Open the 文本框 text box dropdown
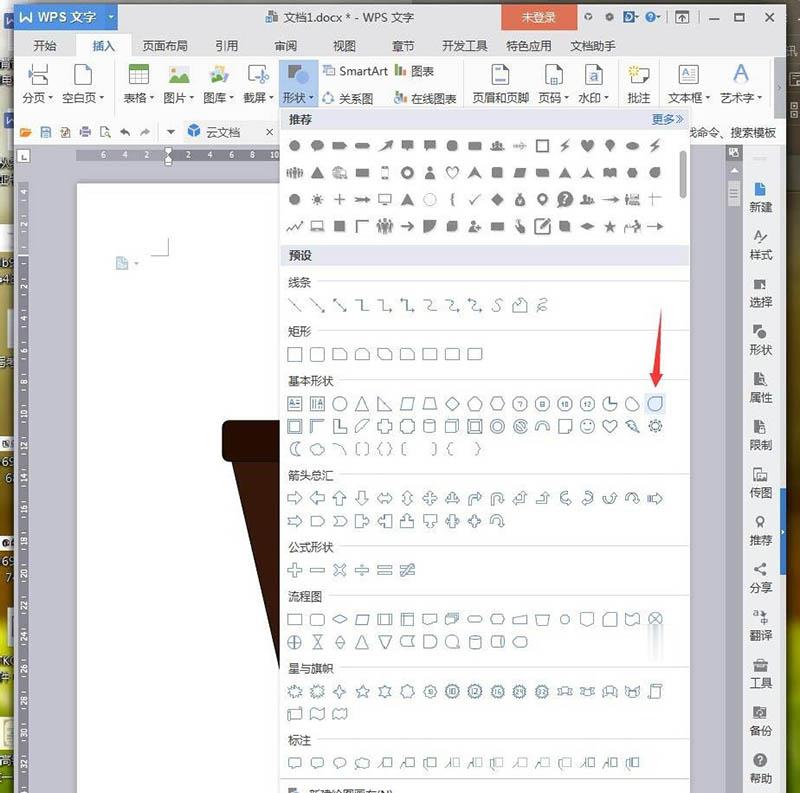The width and height of the screenshot is (800, 793). [x=689, y=84]
